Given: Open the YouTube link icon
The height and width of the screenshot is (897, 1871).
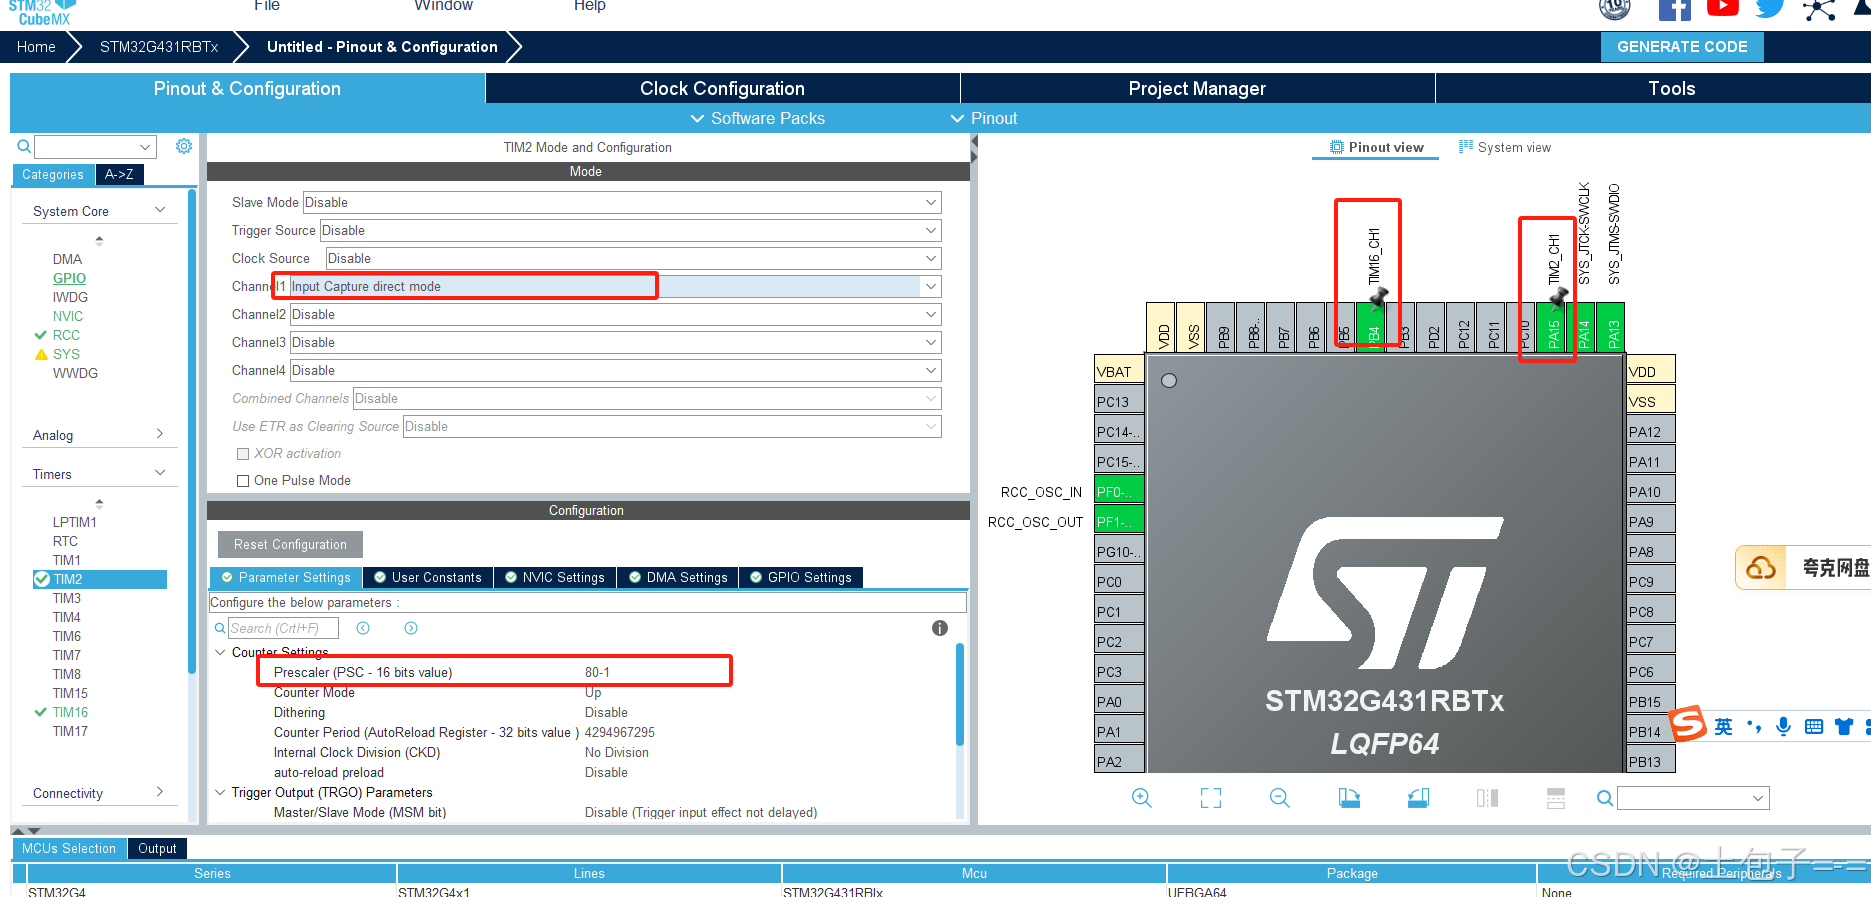Looking at the screenshot, I should (x=1723, y=8).
